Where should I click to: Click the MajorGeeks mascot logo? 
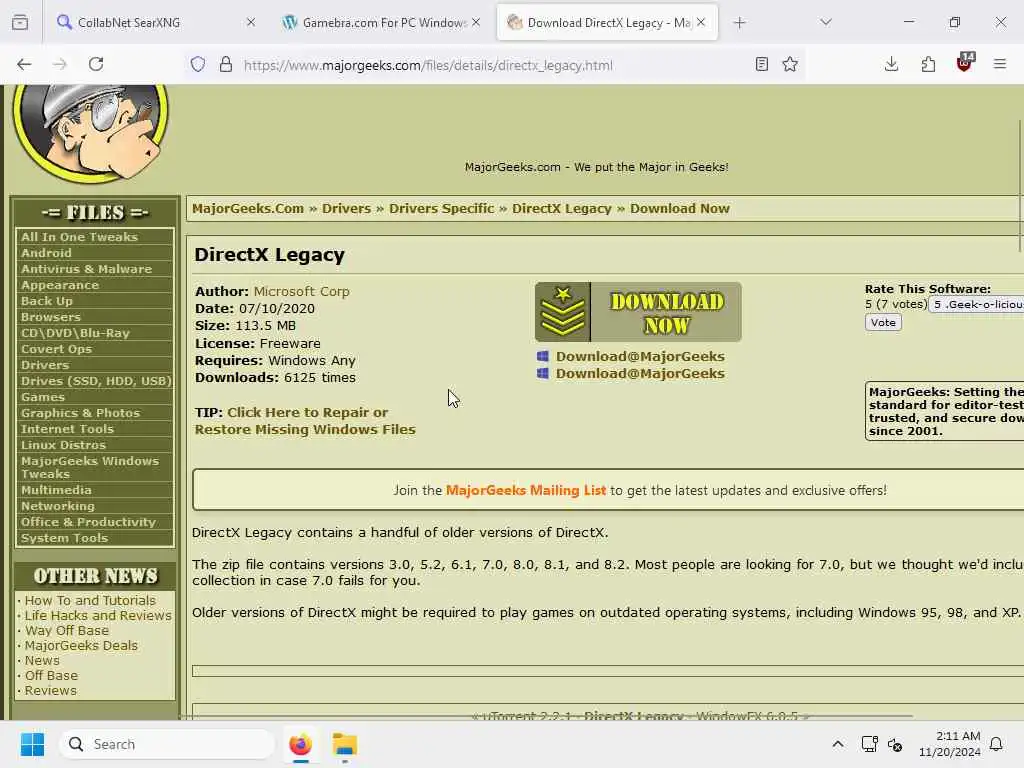[x=90, y=133]
